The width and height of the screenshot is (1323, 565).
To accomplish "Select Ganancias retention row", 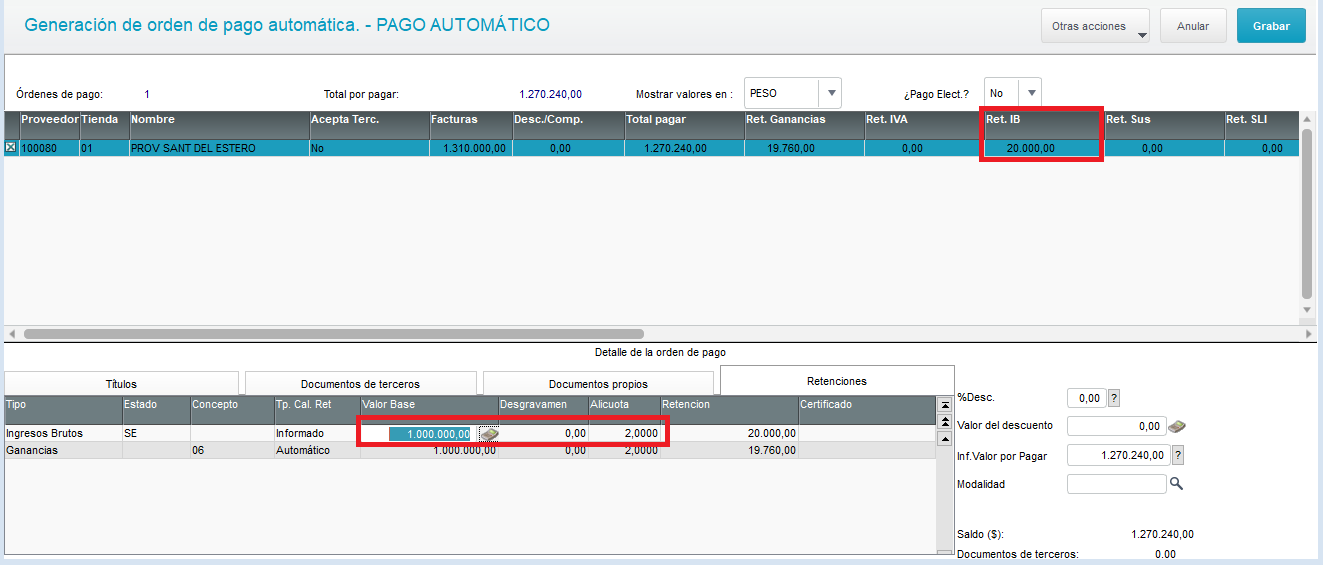I will point(470,450).
